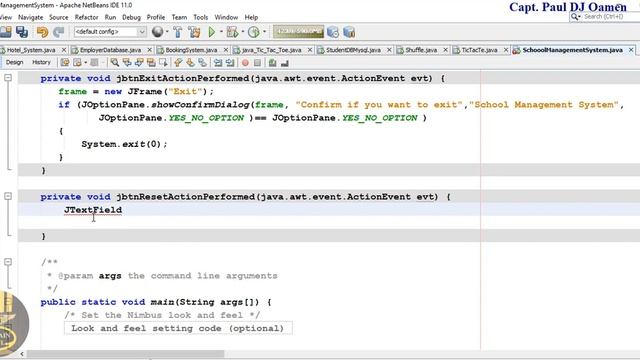Click the Find Selection magnifier icon
This screenshot has width=640, height=360.
tap(115, 63)
